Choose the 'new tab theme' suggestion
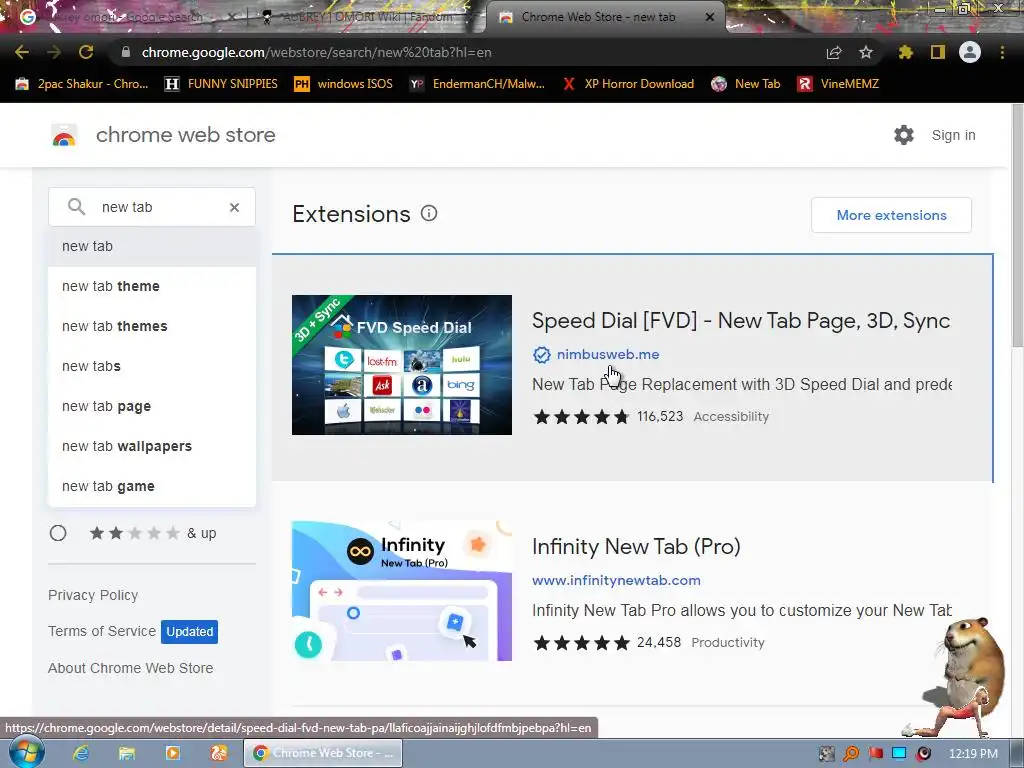 click(x=152, y=286)
